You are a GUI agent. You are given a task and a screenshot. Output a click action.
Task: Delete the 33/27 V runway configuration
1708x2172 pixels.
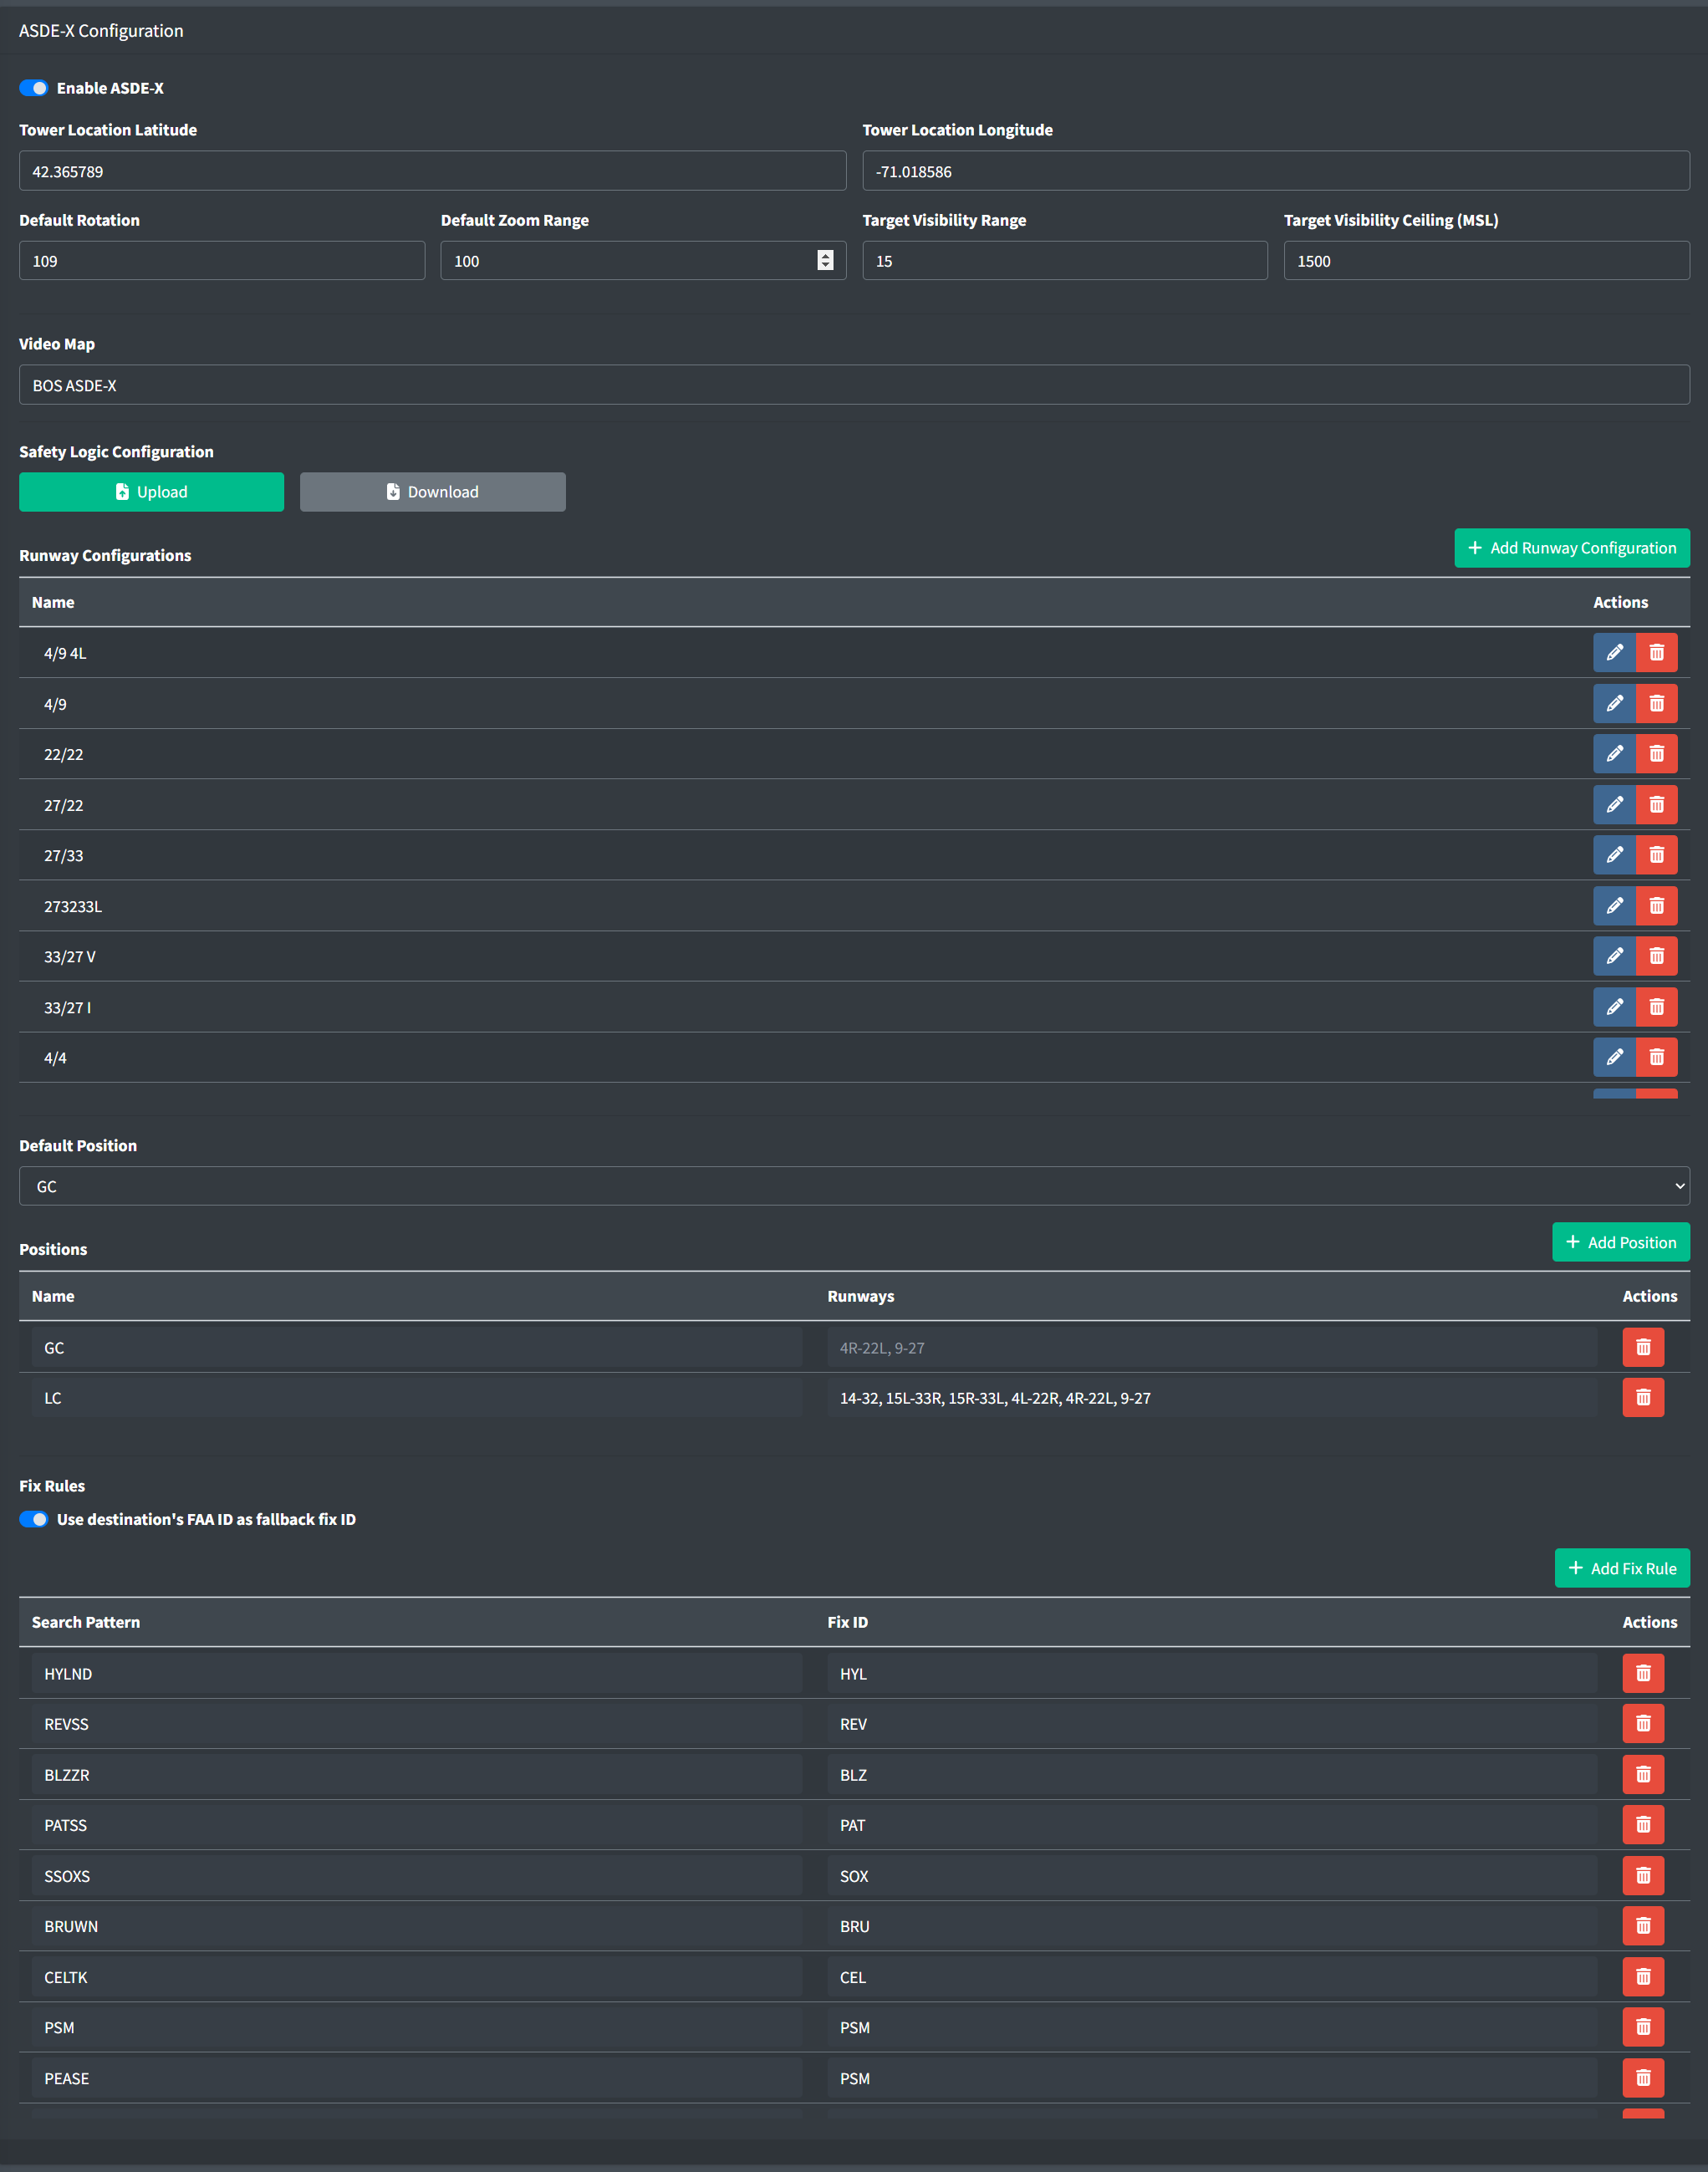point(1656,955)
